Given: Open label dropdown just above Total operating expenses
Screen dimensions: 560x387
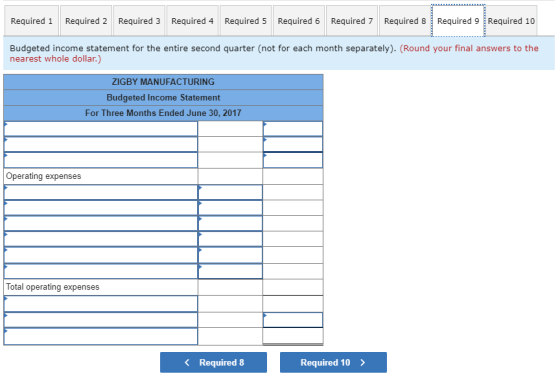Looking at the screenshot, I should pos(101,271).
